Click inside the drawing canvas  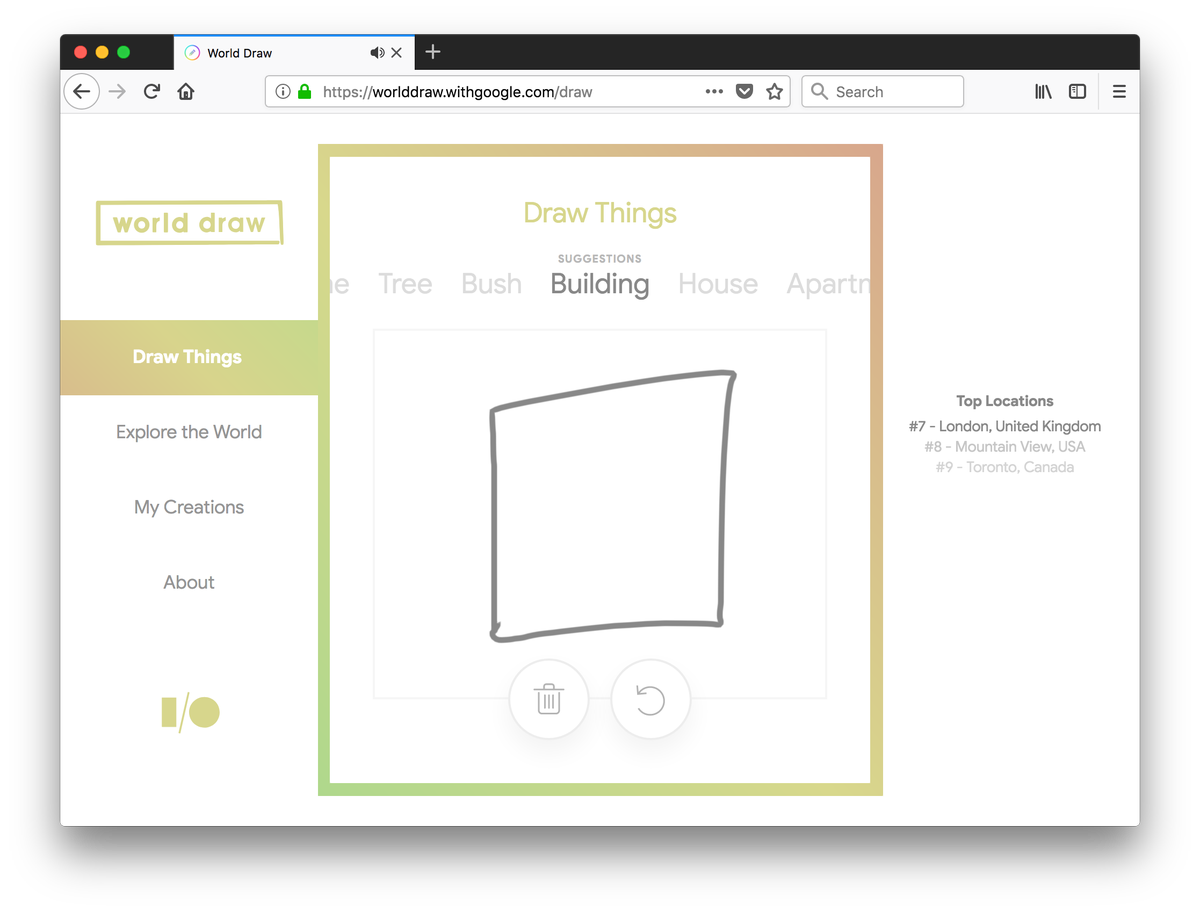(600, 513)
